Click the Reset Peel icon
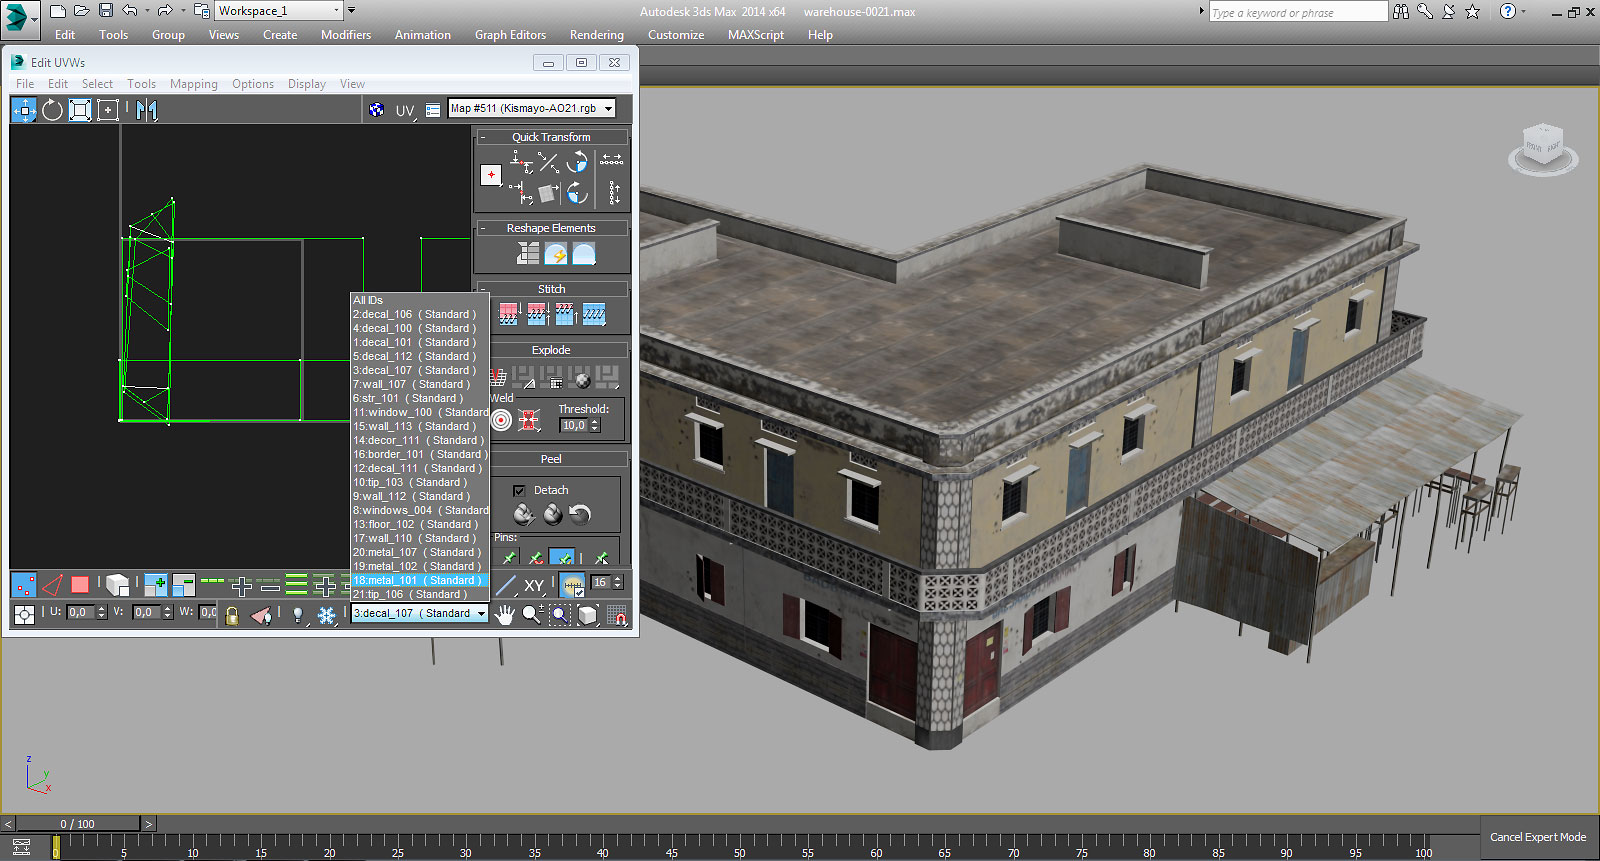 click(x=580, y=514)
